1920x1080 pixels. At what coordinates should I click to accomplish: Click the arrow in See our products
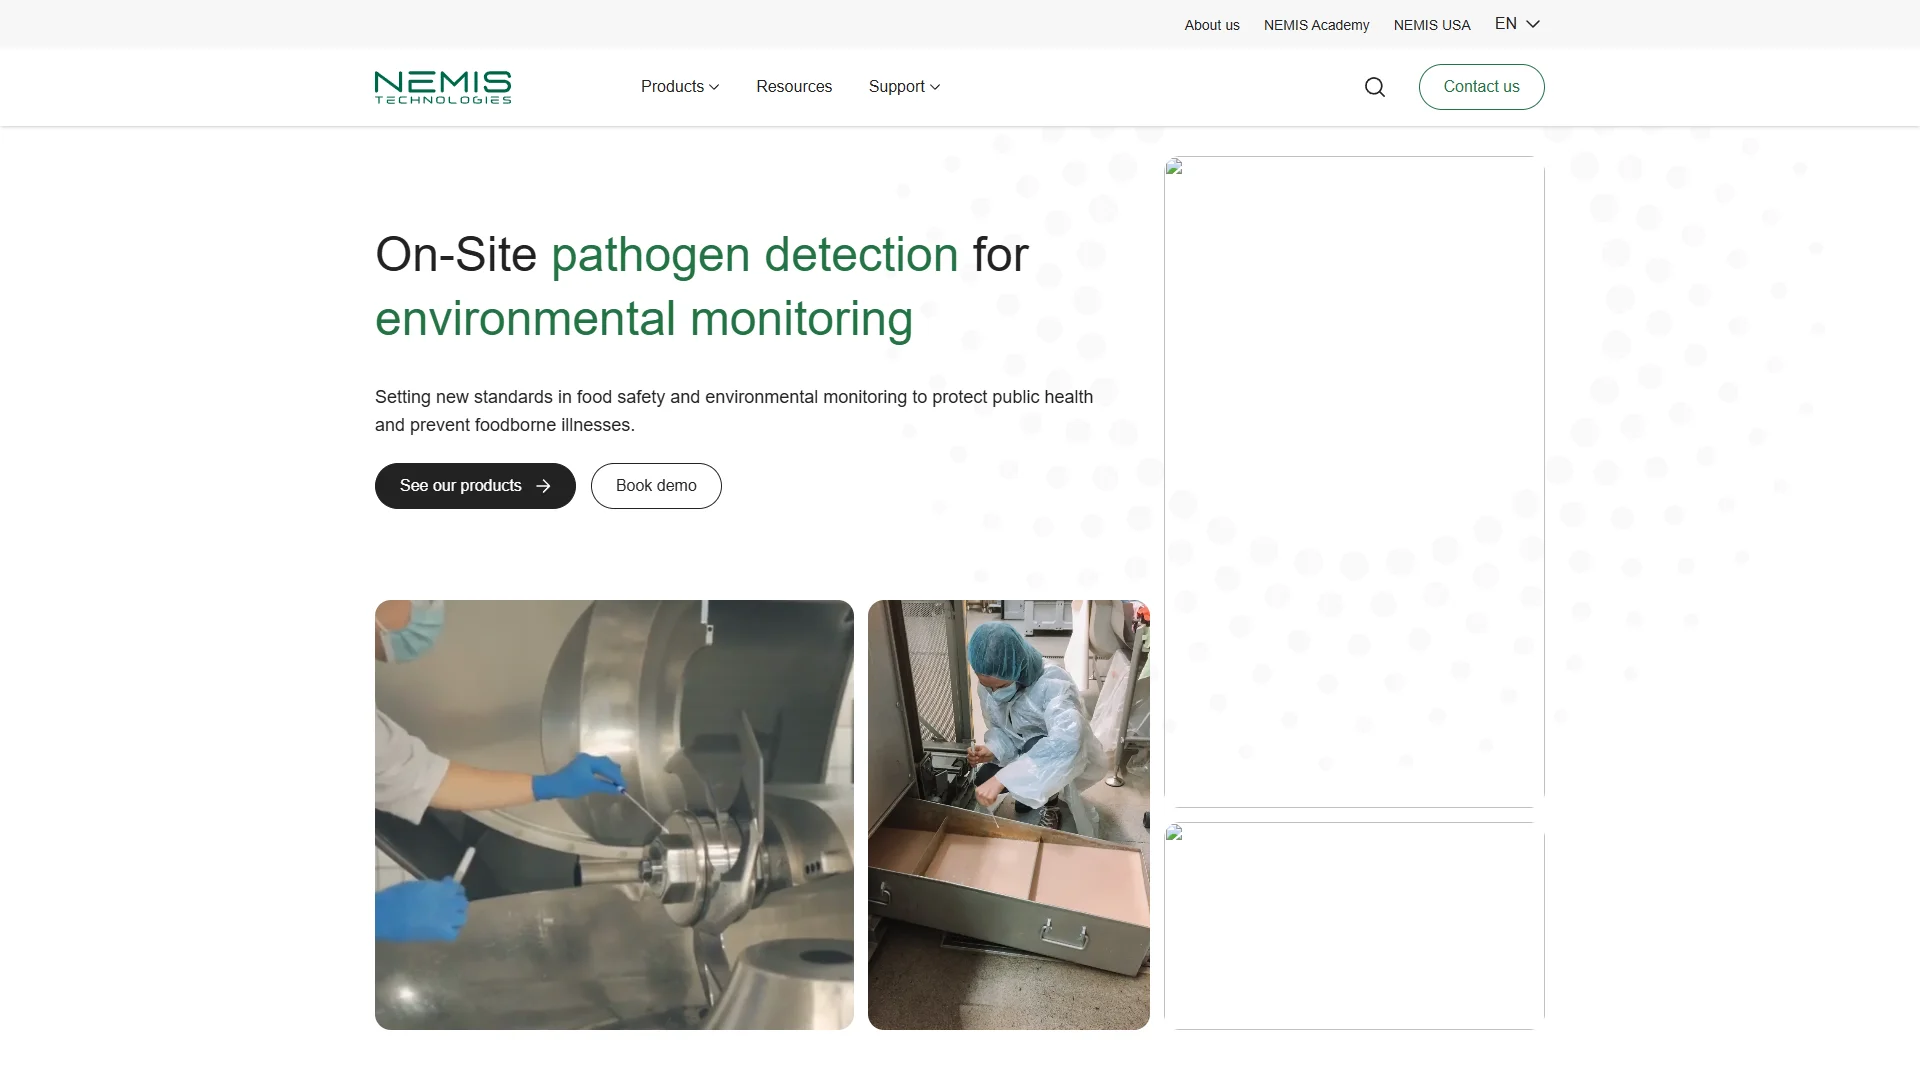click(543, 486)
